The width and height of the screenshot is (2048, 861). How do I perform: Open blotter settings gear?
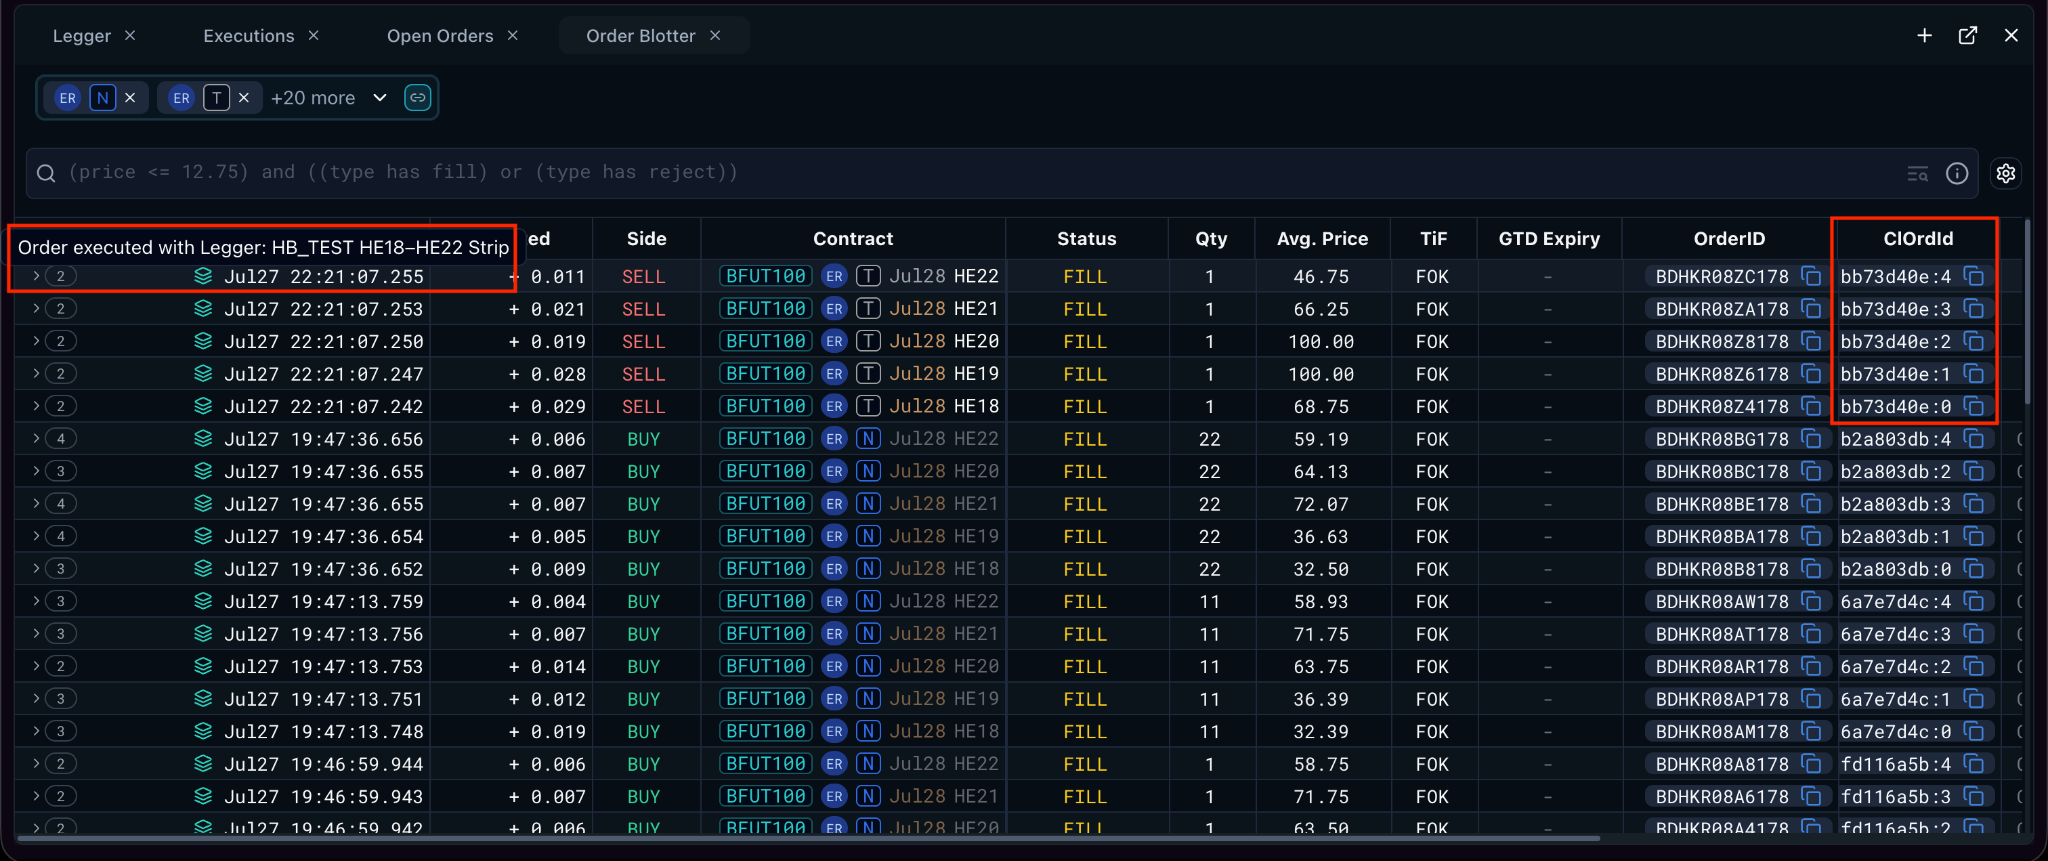[x=2006, y=173]
